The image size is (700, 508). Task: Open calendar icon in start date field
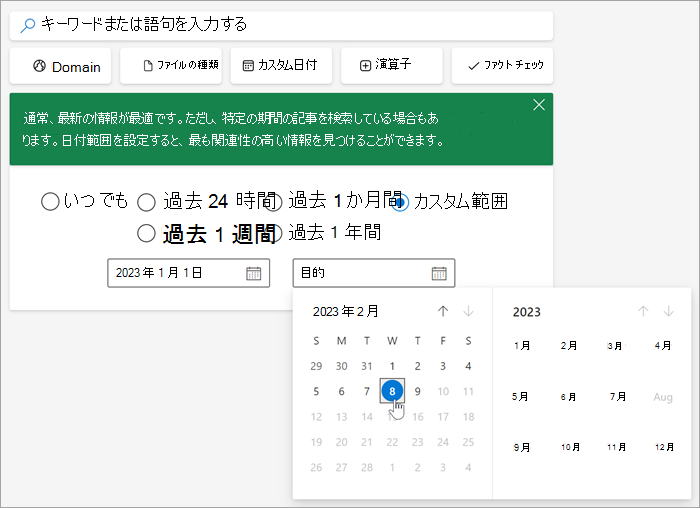point(254,273)
